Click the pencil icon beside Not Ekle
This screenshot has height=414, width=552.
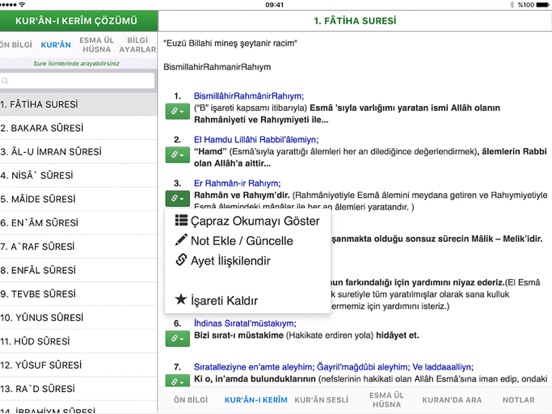[x=181, y=240]
